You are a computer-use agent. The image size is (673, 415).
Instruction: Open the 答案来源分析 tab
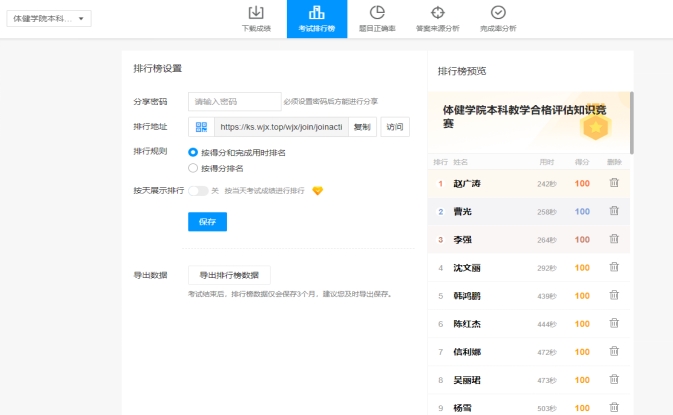point(437,19)
